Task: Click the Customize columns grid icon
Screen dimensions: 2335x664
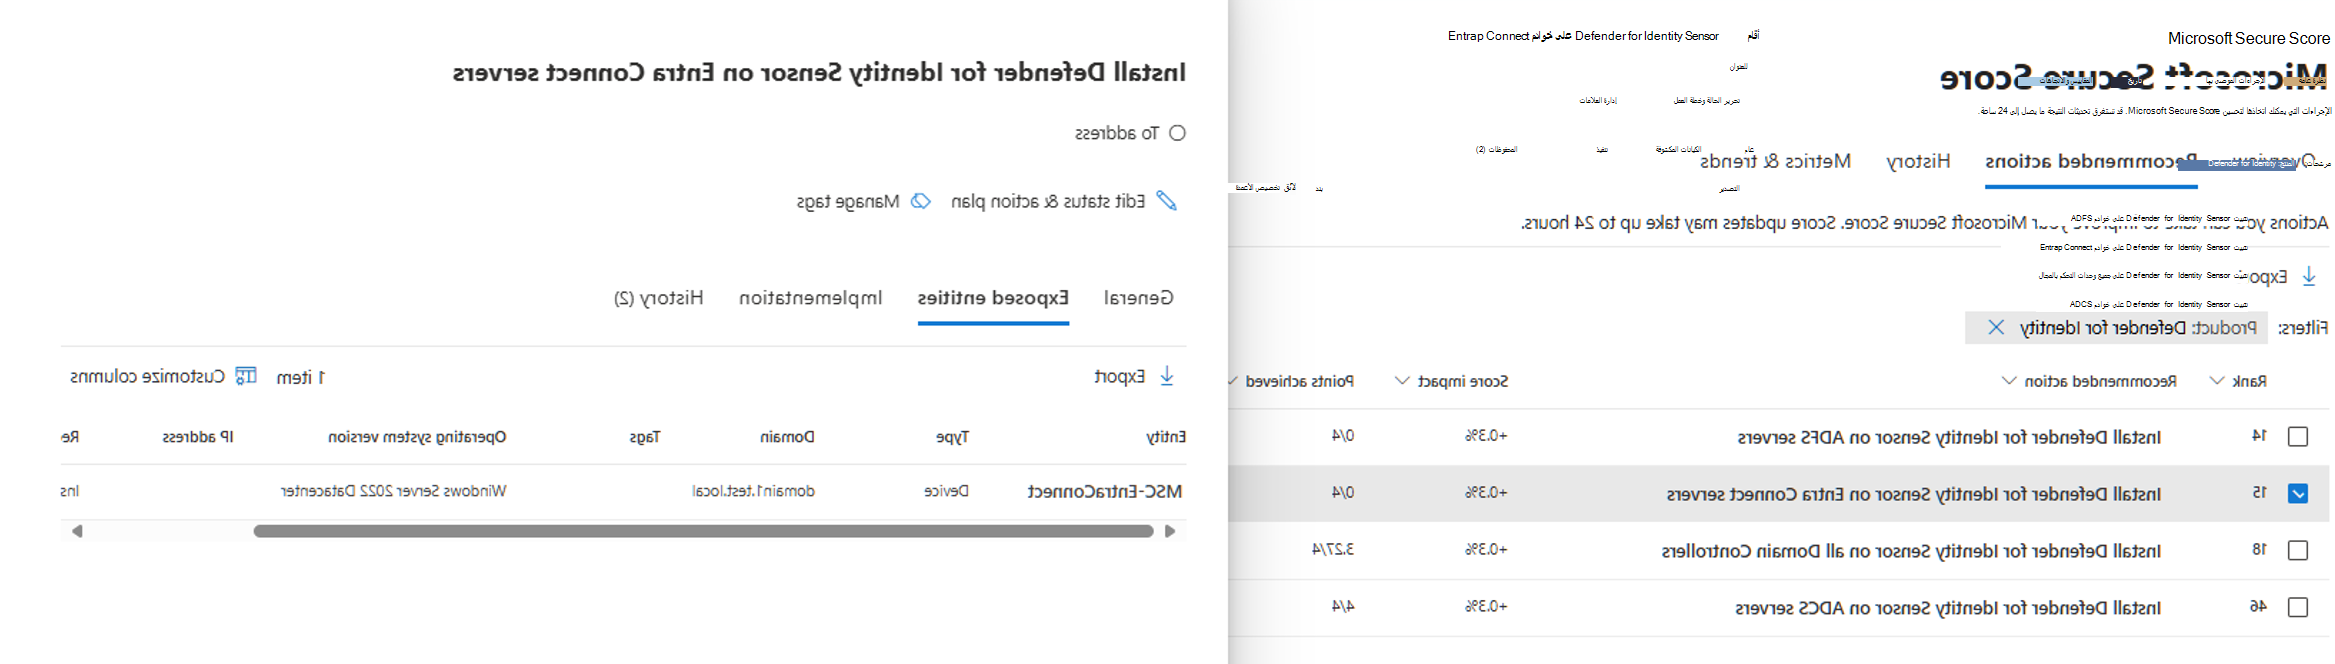Action: coord(246,376)
